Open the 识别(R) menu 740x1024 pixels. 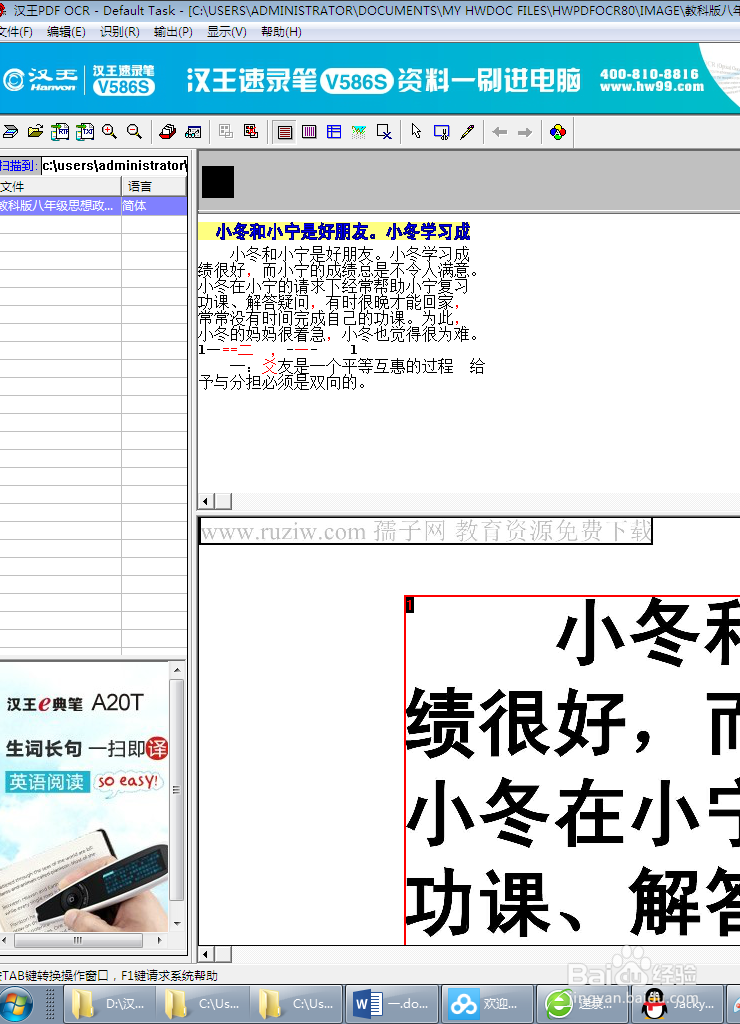click(120, 32)
